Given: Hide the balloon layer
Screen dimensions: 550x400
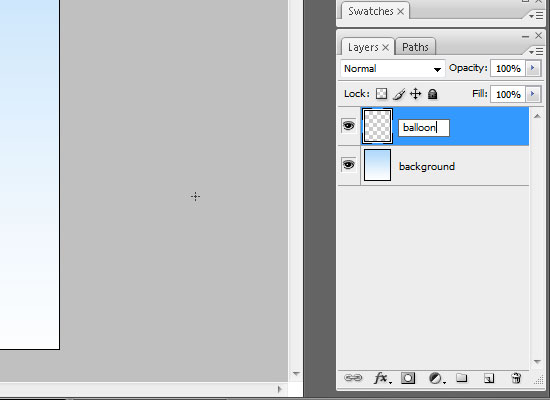Looking at the screenshot, I should point(348,126).
